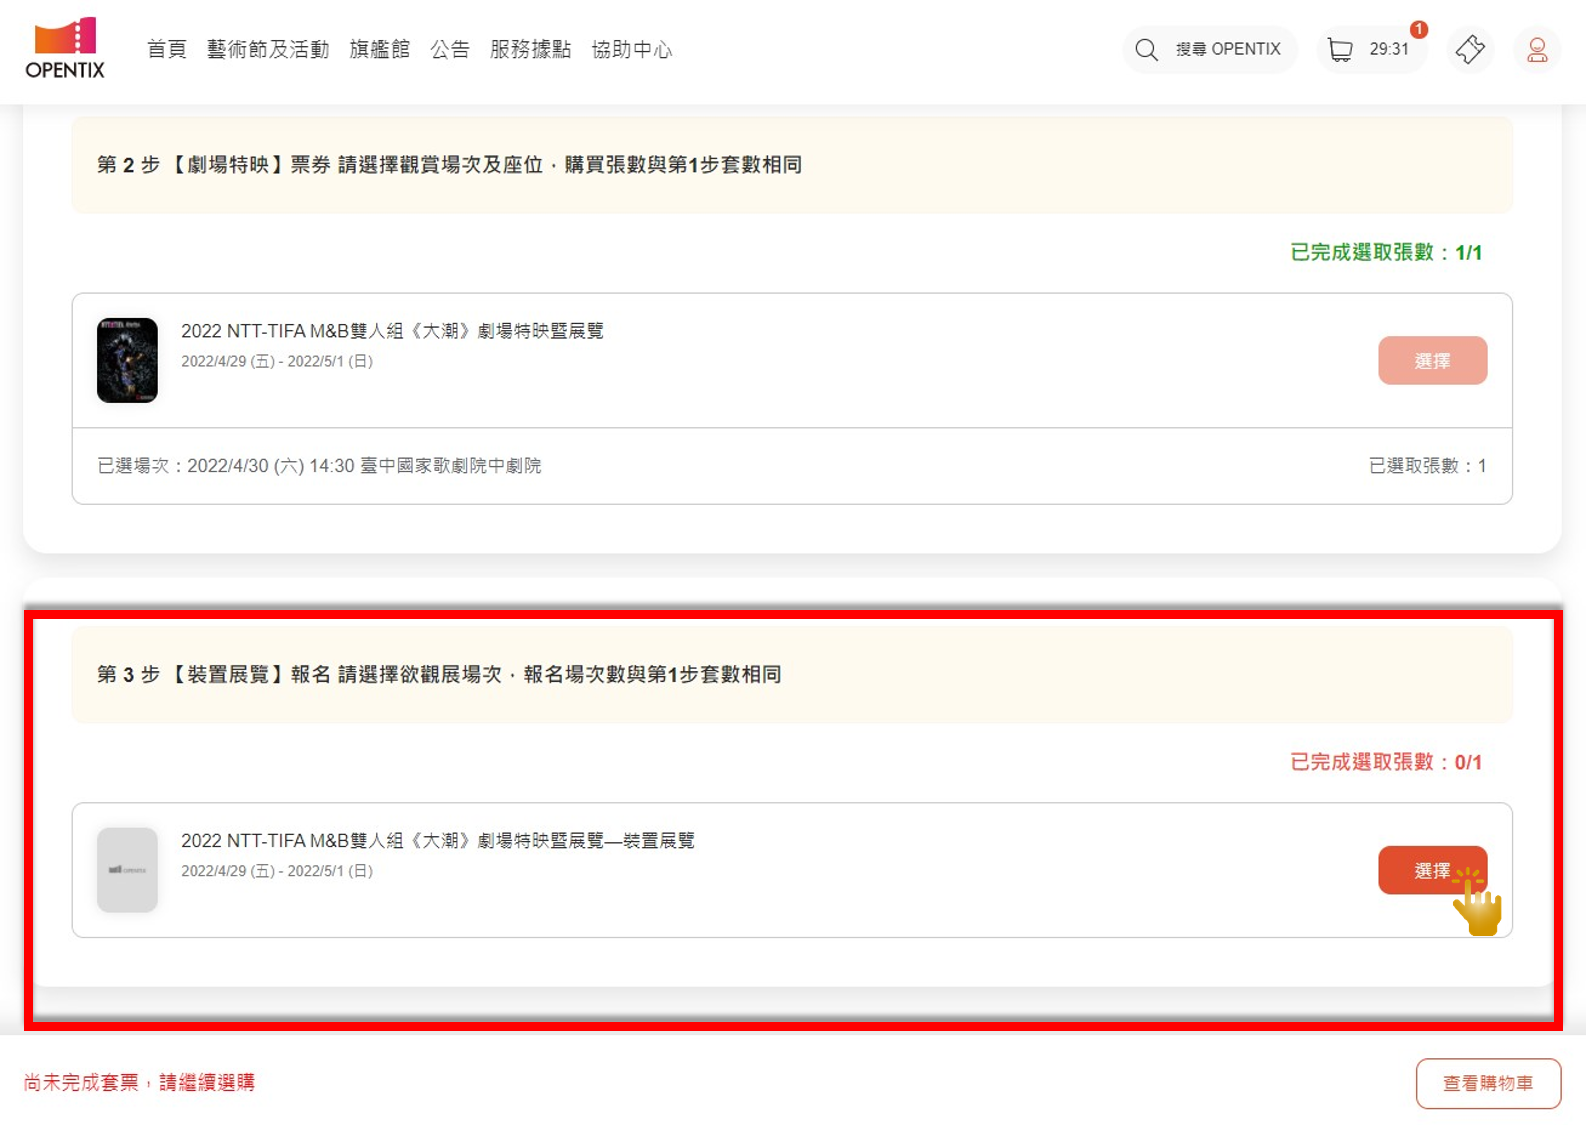Open the user account profile icon
1586x1125 pixels.
click(1537, 49)
